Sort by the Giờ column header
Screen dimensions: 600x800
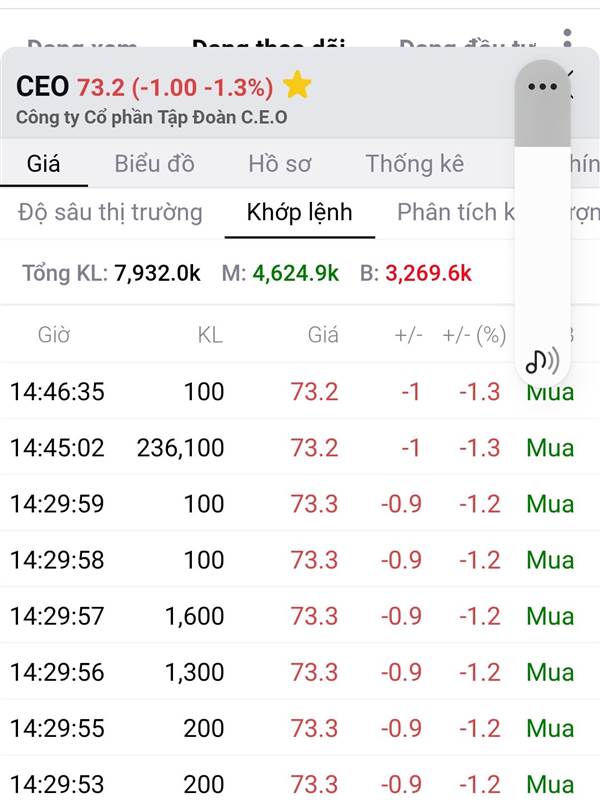click(54, 335)
